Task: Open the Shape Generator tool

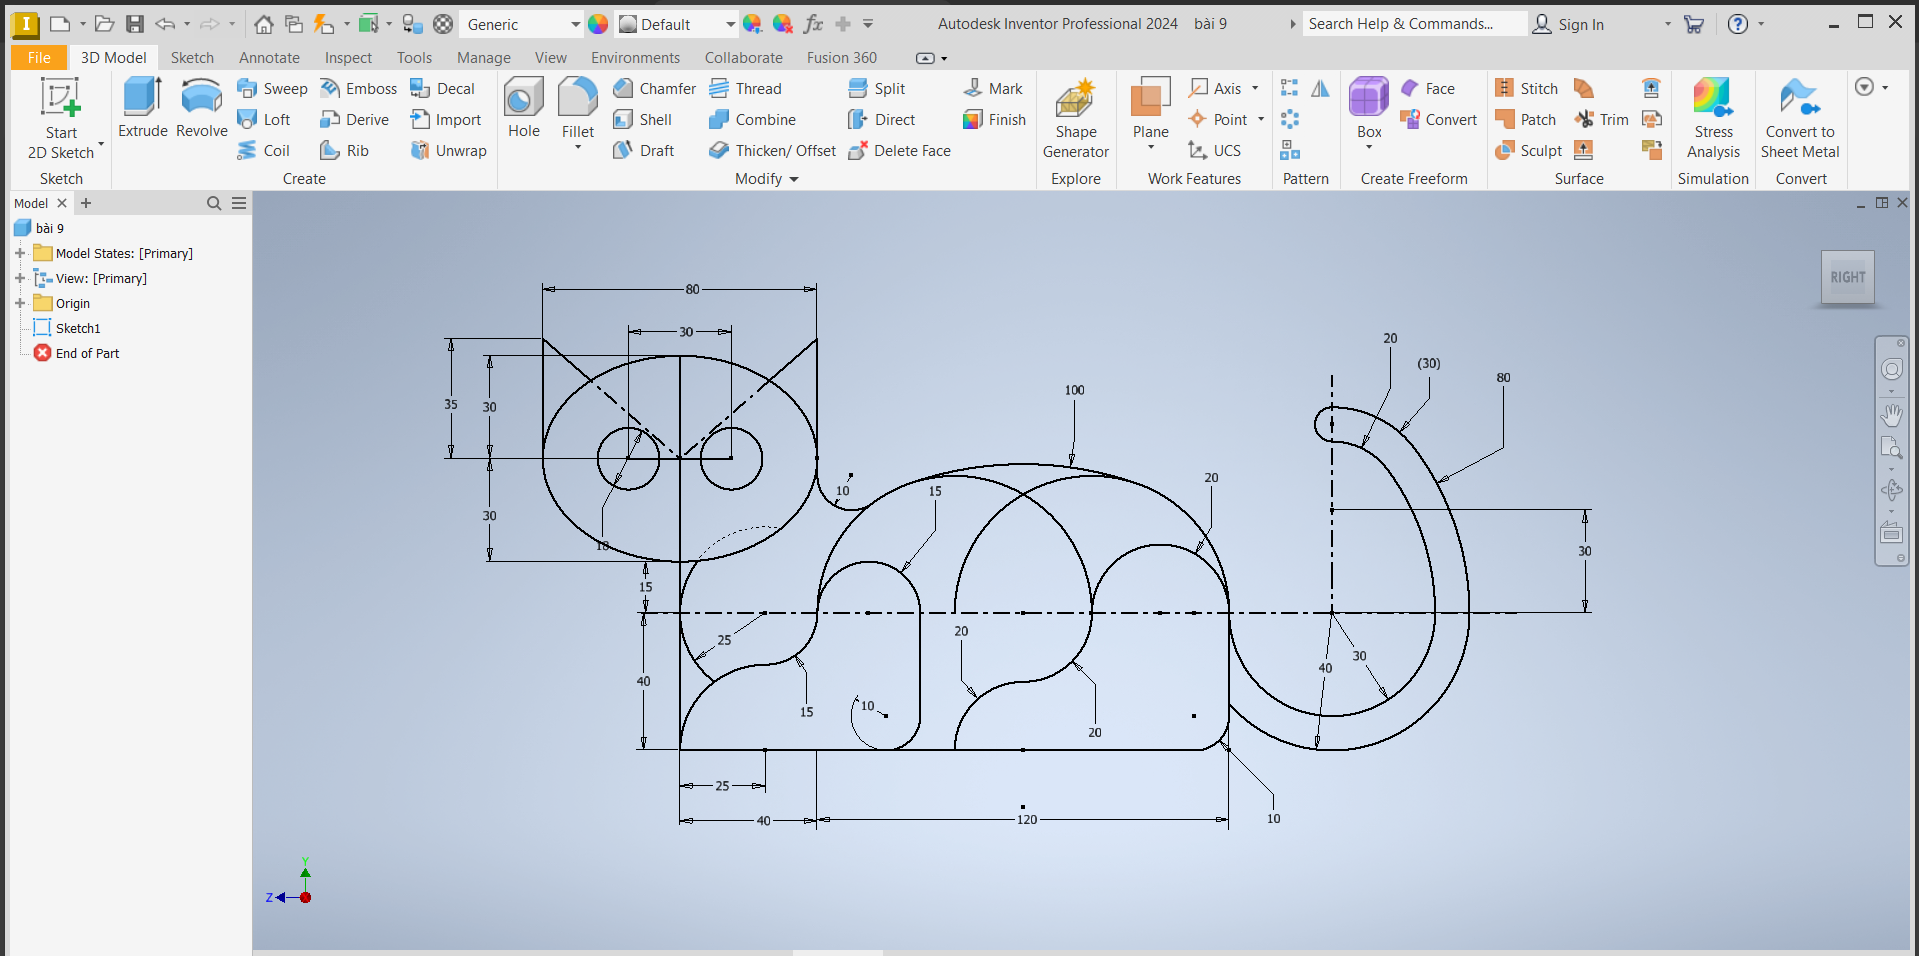Action: pos(1075,118)
